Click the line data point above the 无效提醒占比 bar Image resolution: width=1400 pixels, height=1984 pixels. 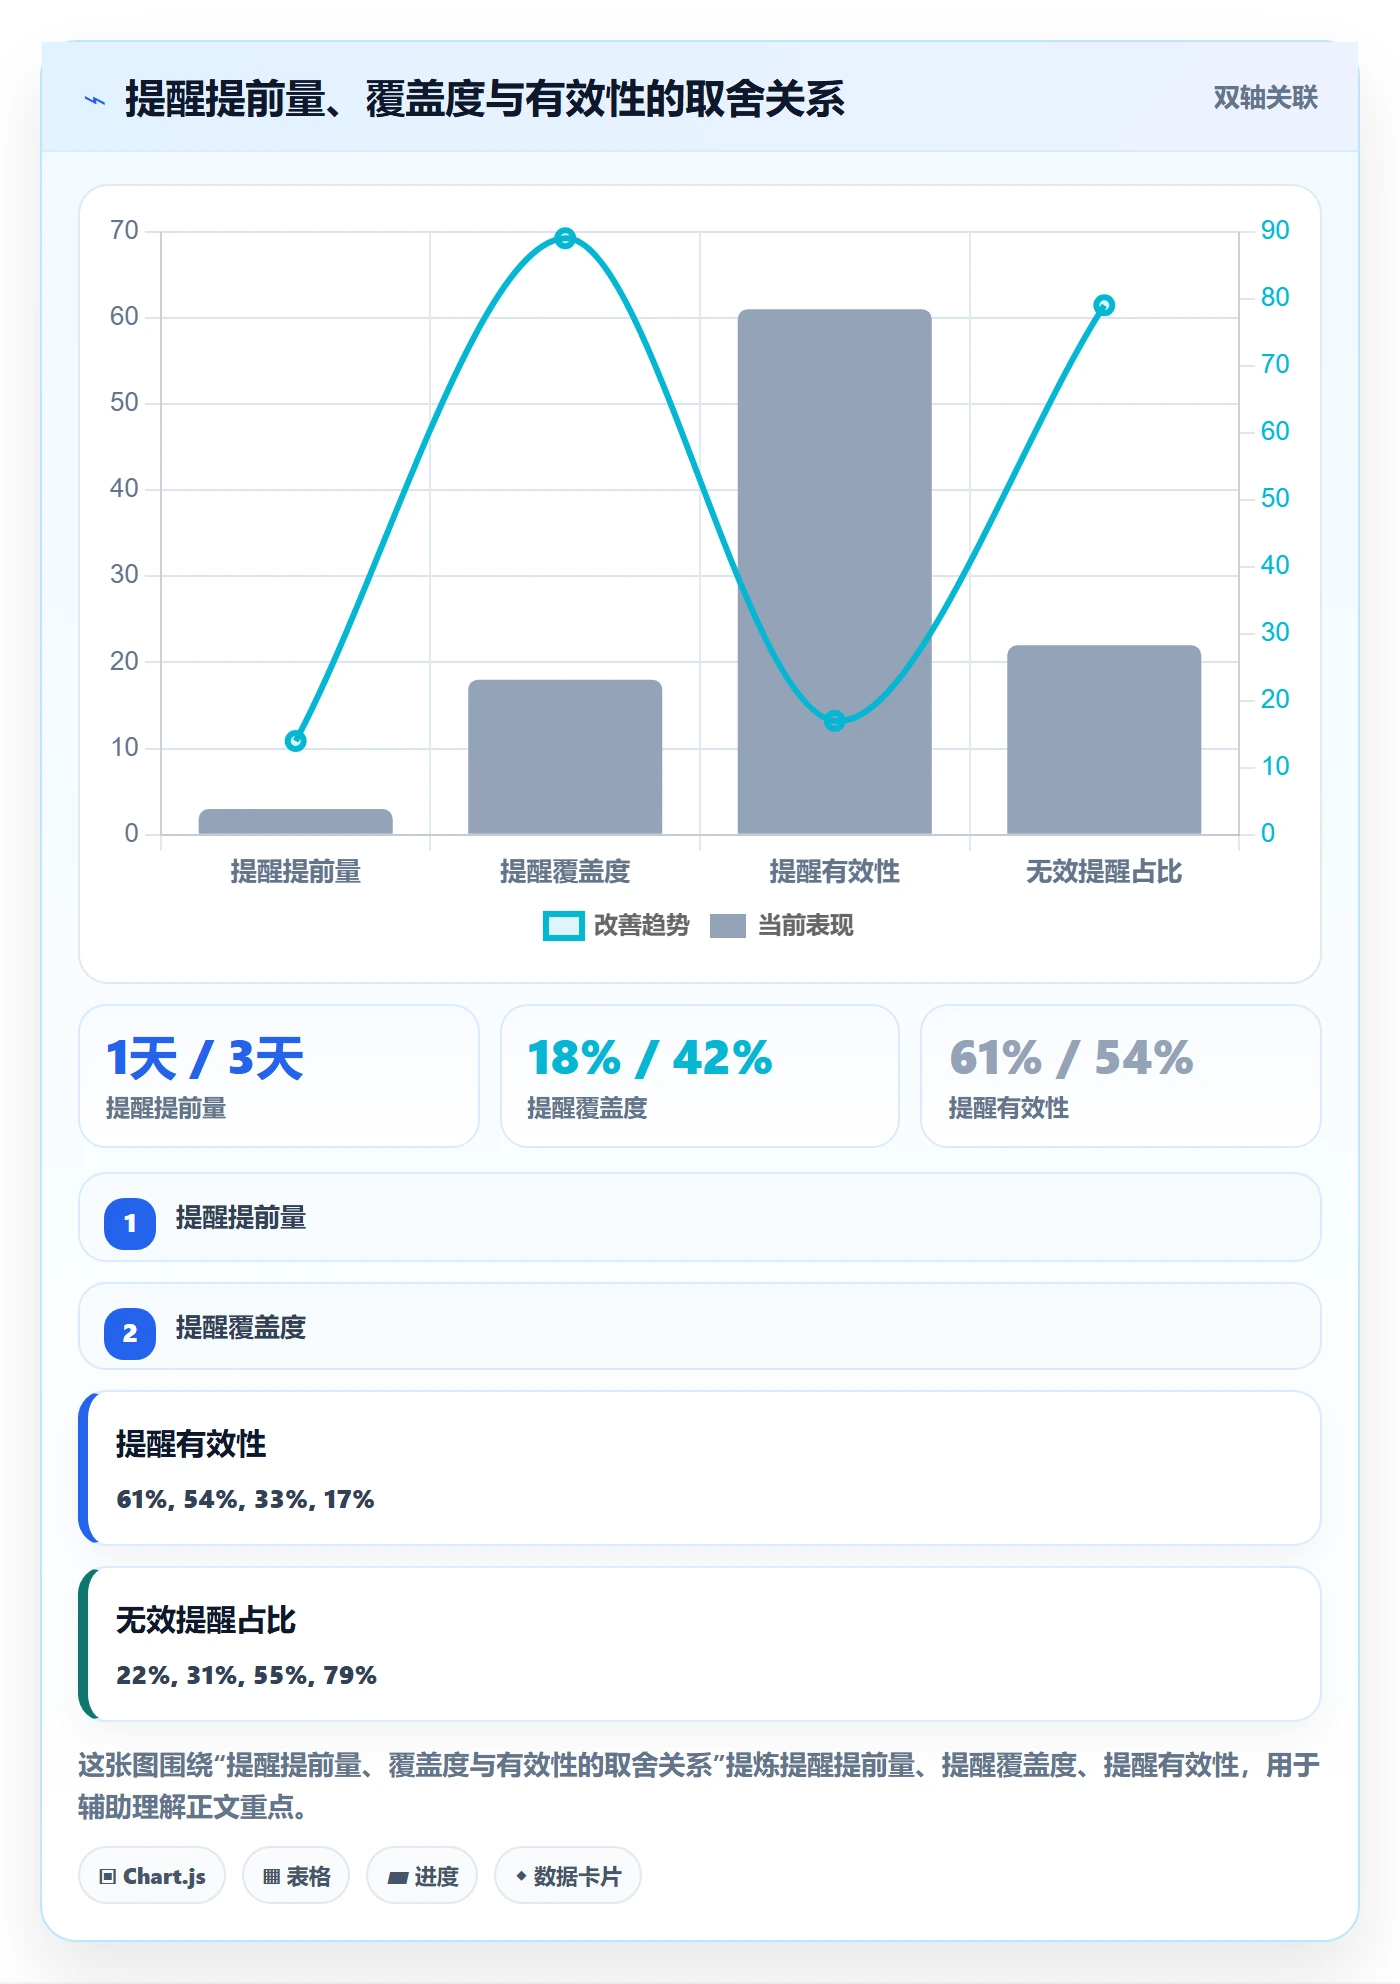1104,305
